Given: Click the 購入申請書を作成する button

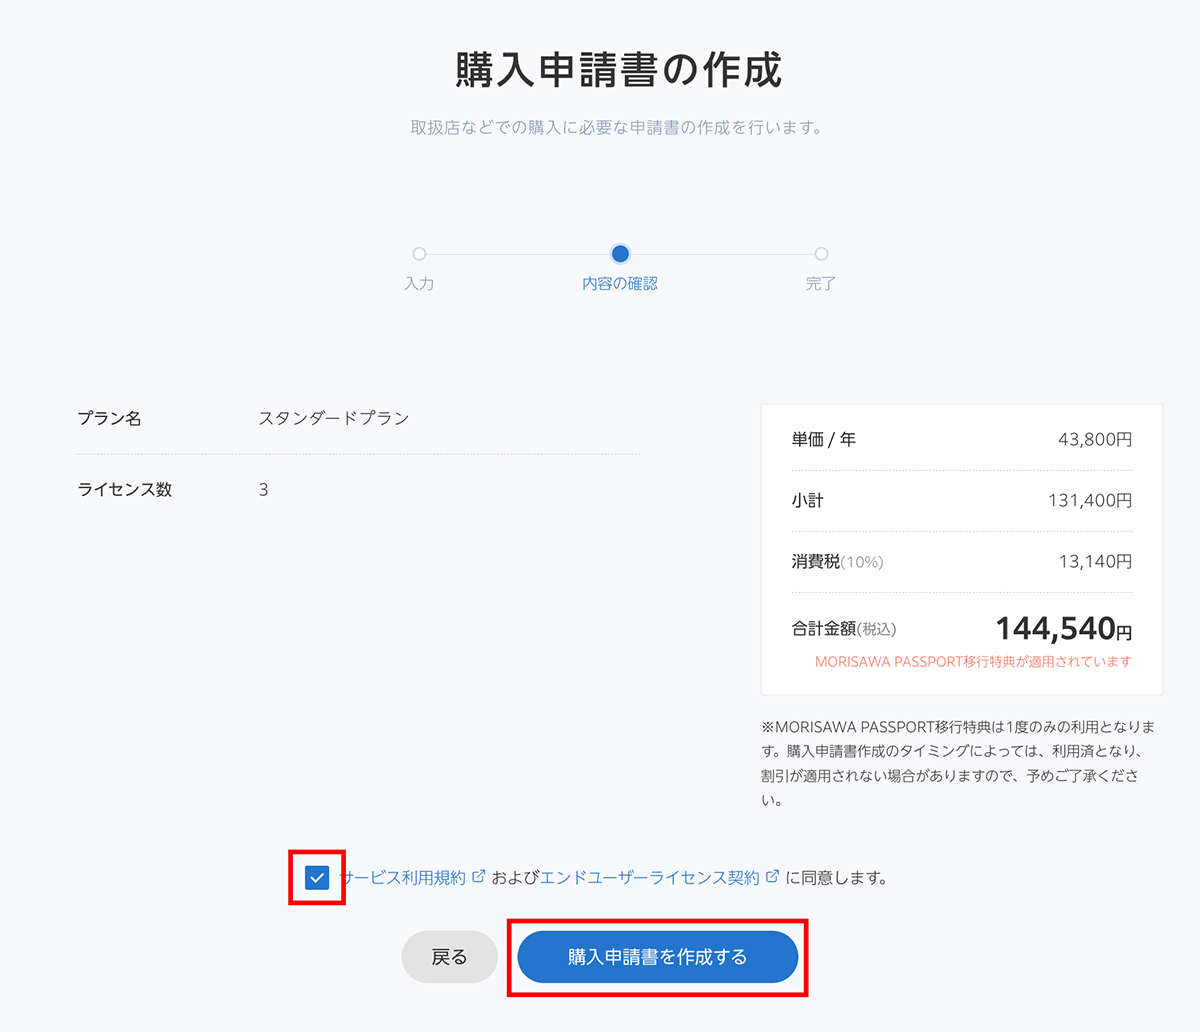Looking at the screenshot, I should point(657,957).
